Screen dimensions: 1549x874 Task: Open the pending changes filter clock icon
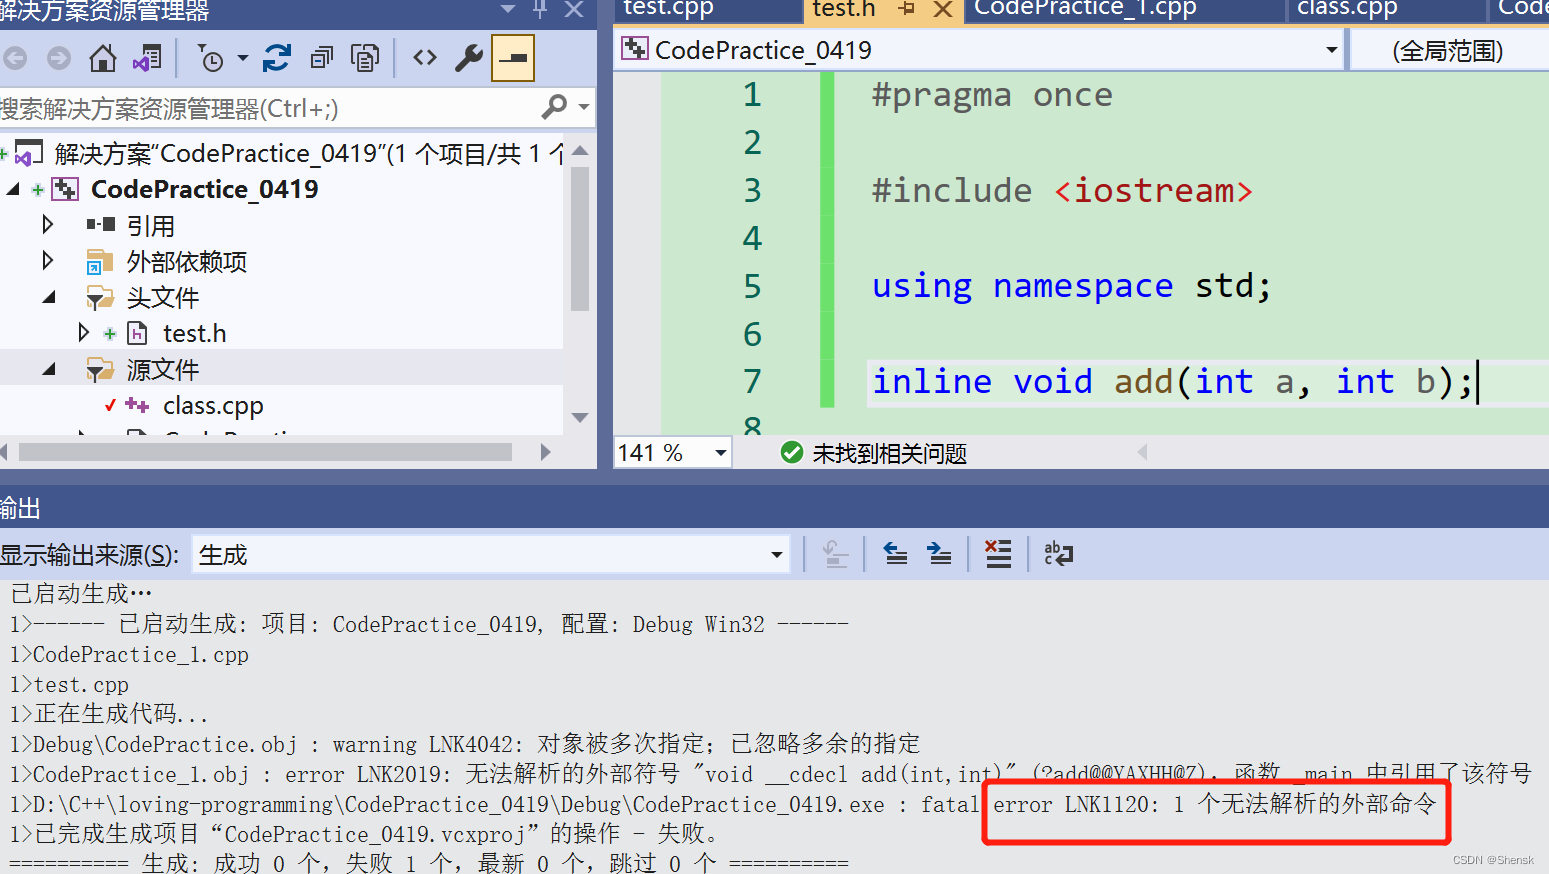pos(210,58)
